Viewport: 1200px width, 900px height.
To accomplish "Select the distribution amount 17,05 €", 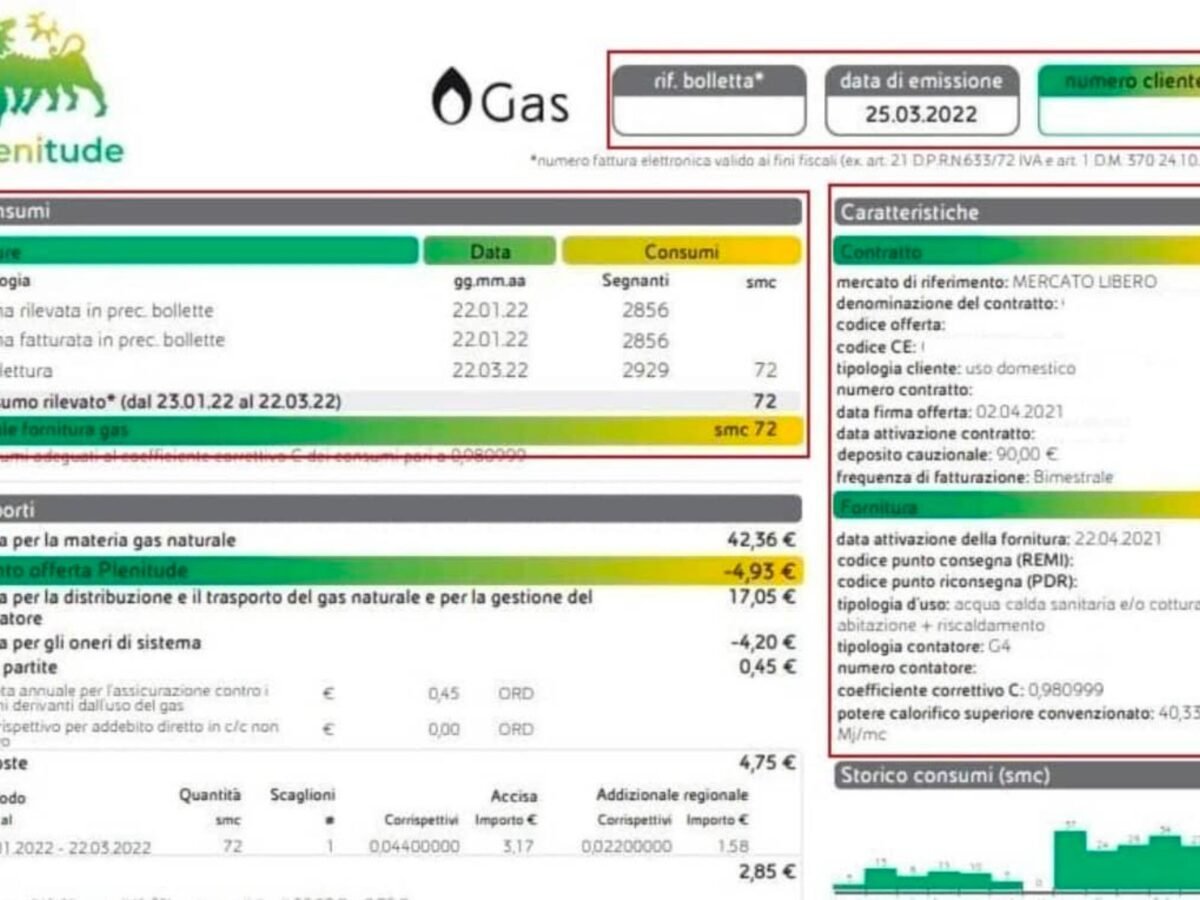I will pos(762,597).
